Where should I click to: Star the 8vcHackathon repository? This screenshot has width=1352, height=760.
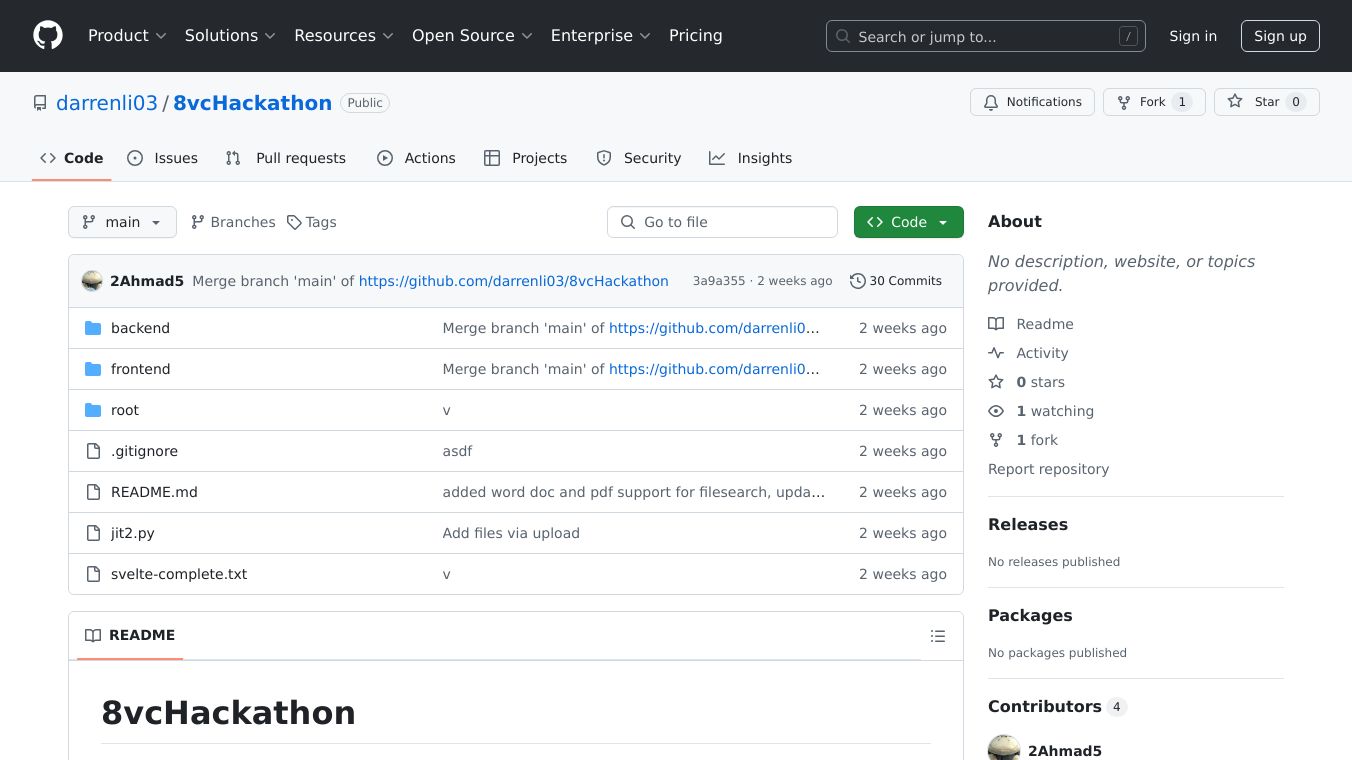click(x=1266, y=102)
